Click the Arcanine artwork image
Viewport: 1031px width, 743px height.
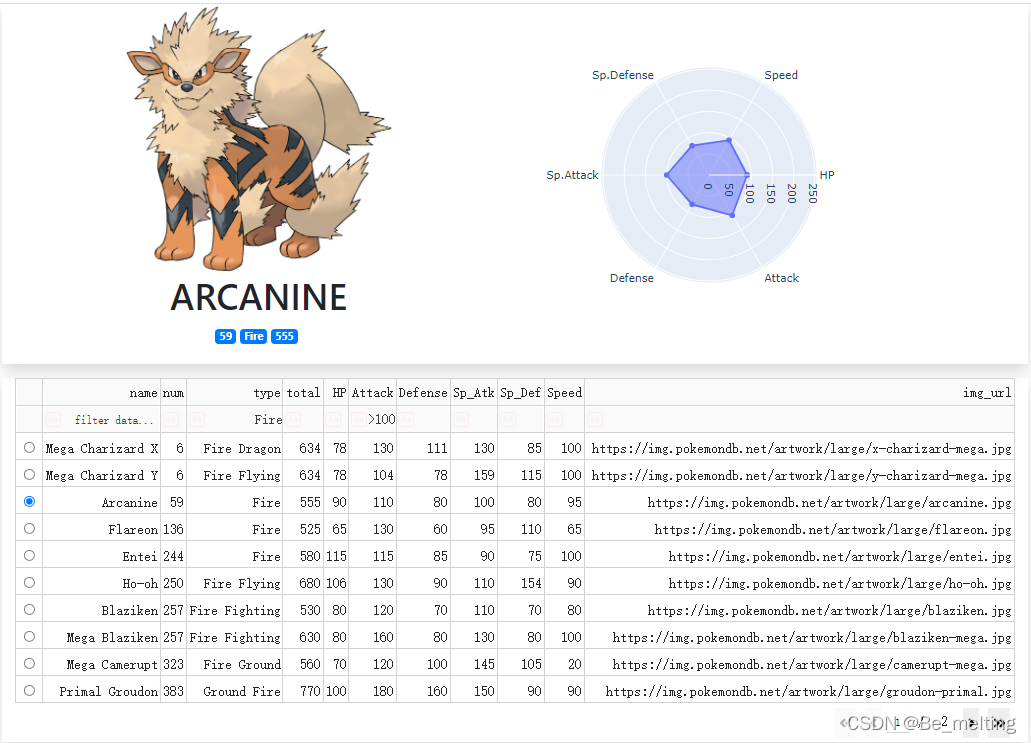(x=258, y=139)
